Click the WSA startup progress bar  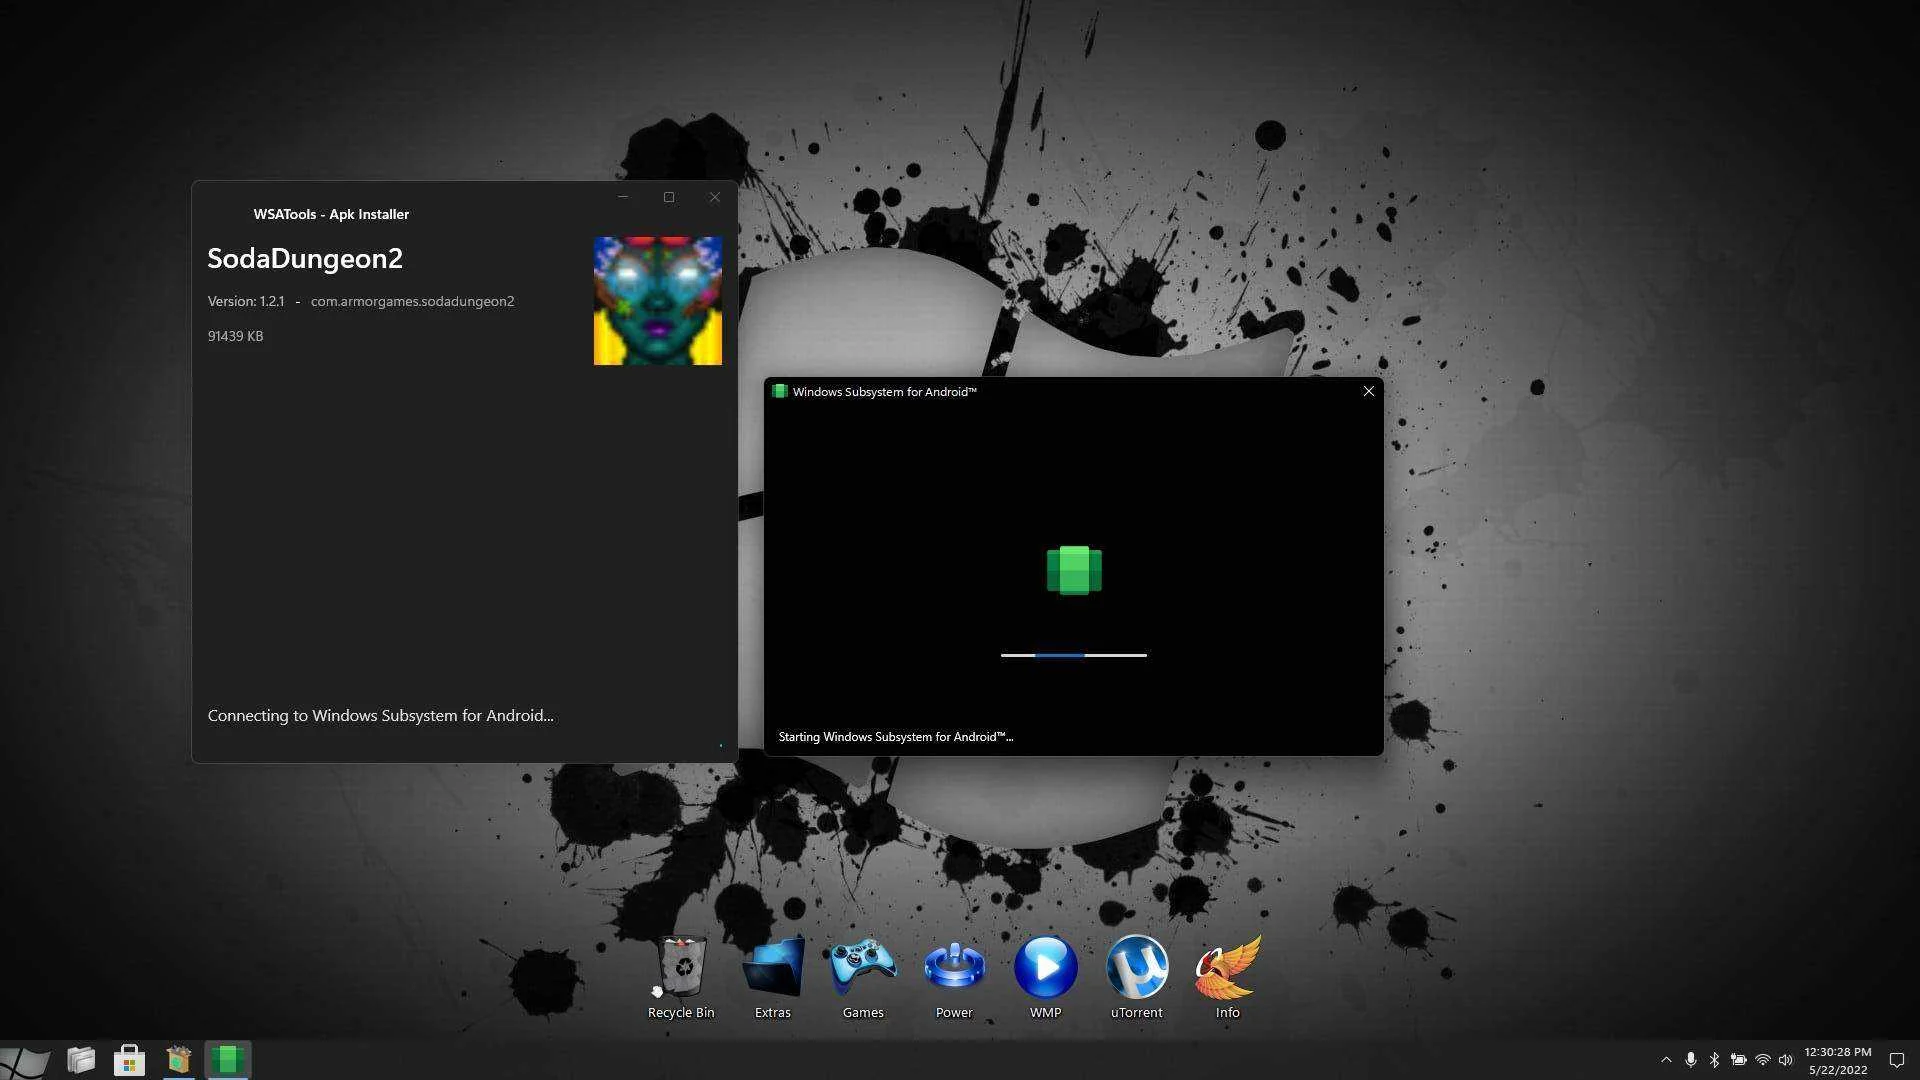click(x=1074, y=655)
